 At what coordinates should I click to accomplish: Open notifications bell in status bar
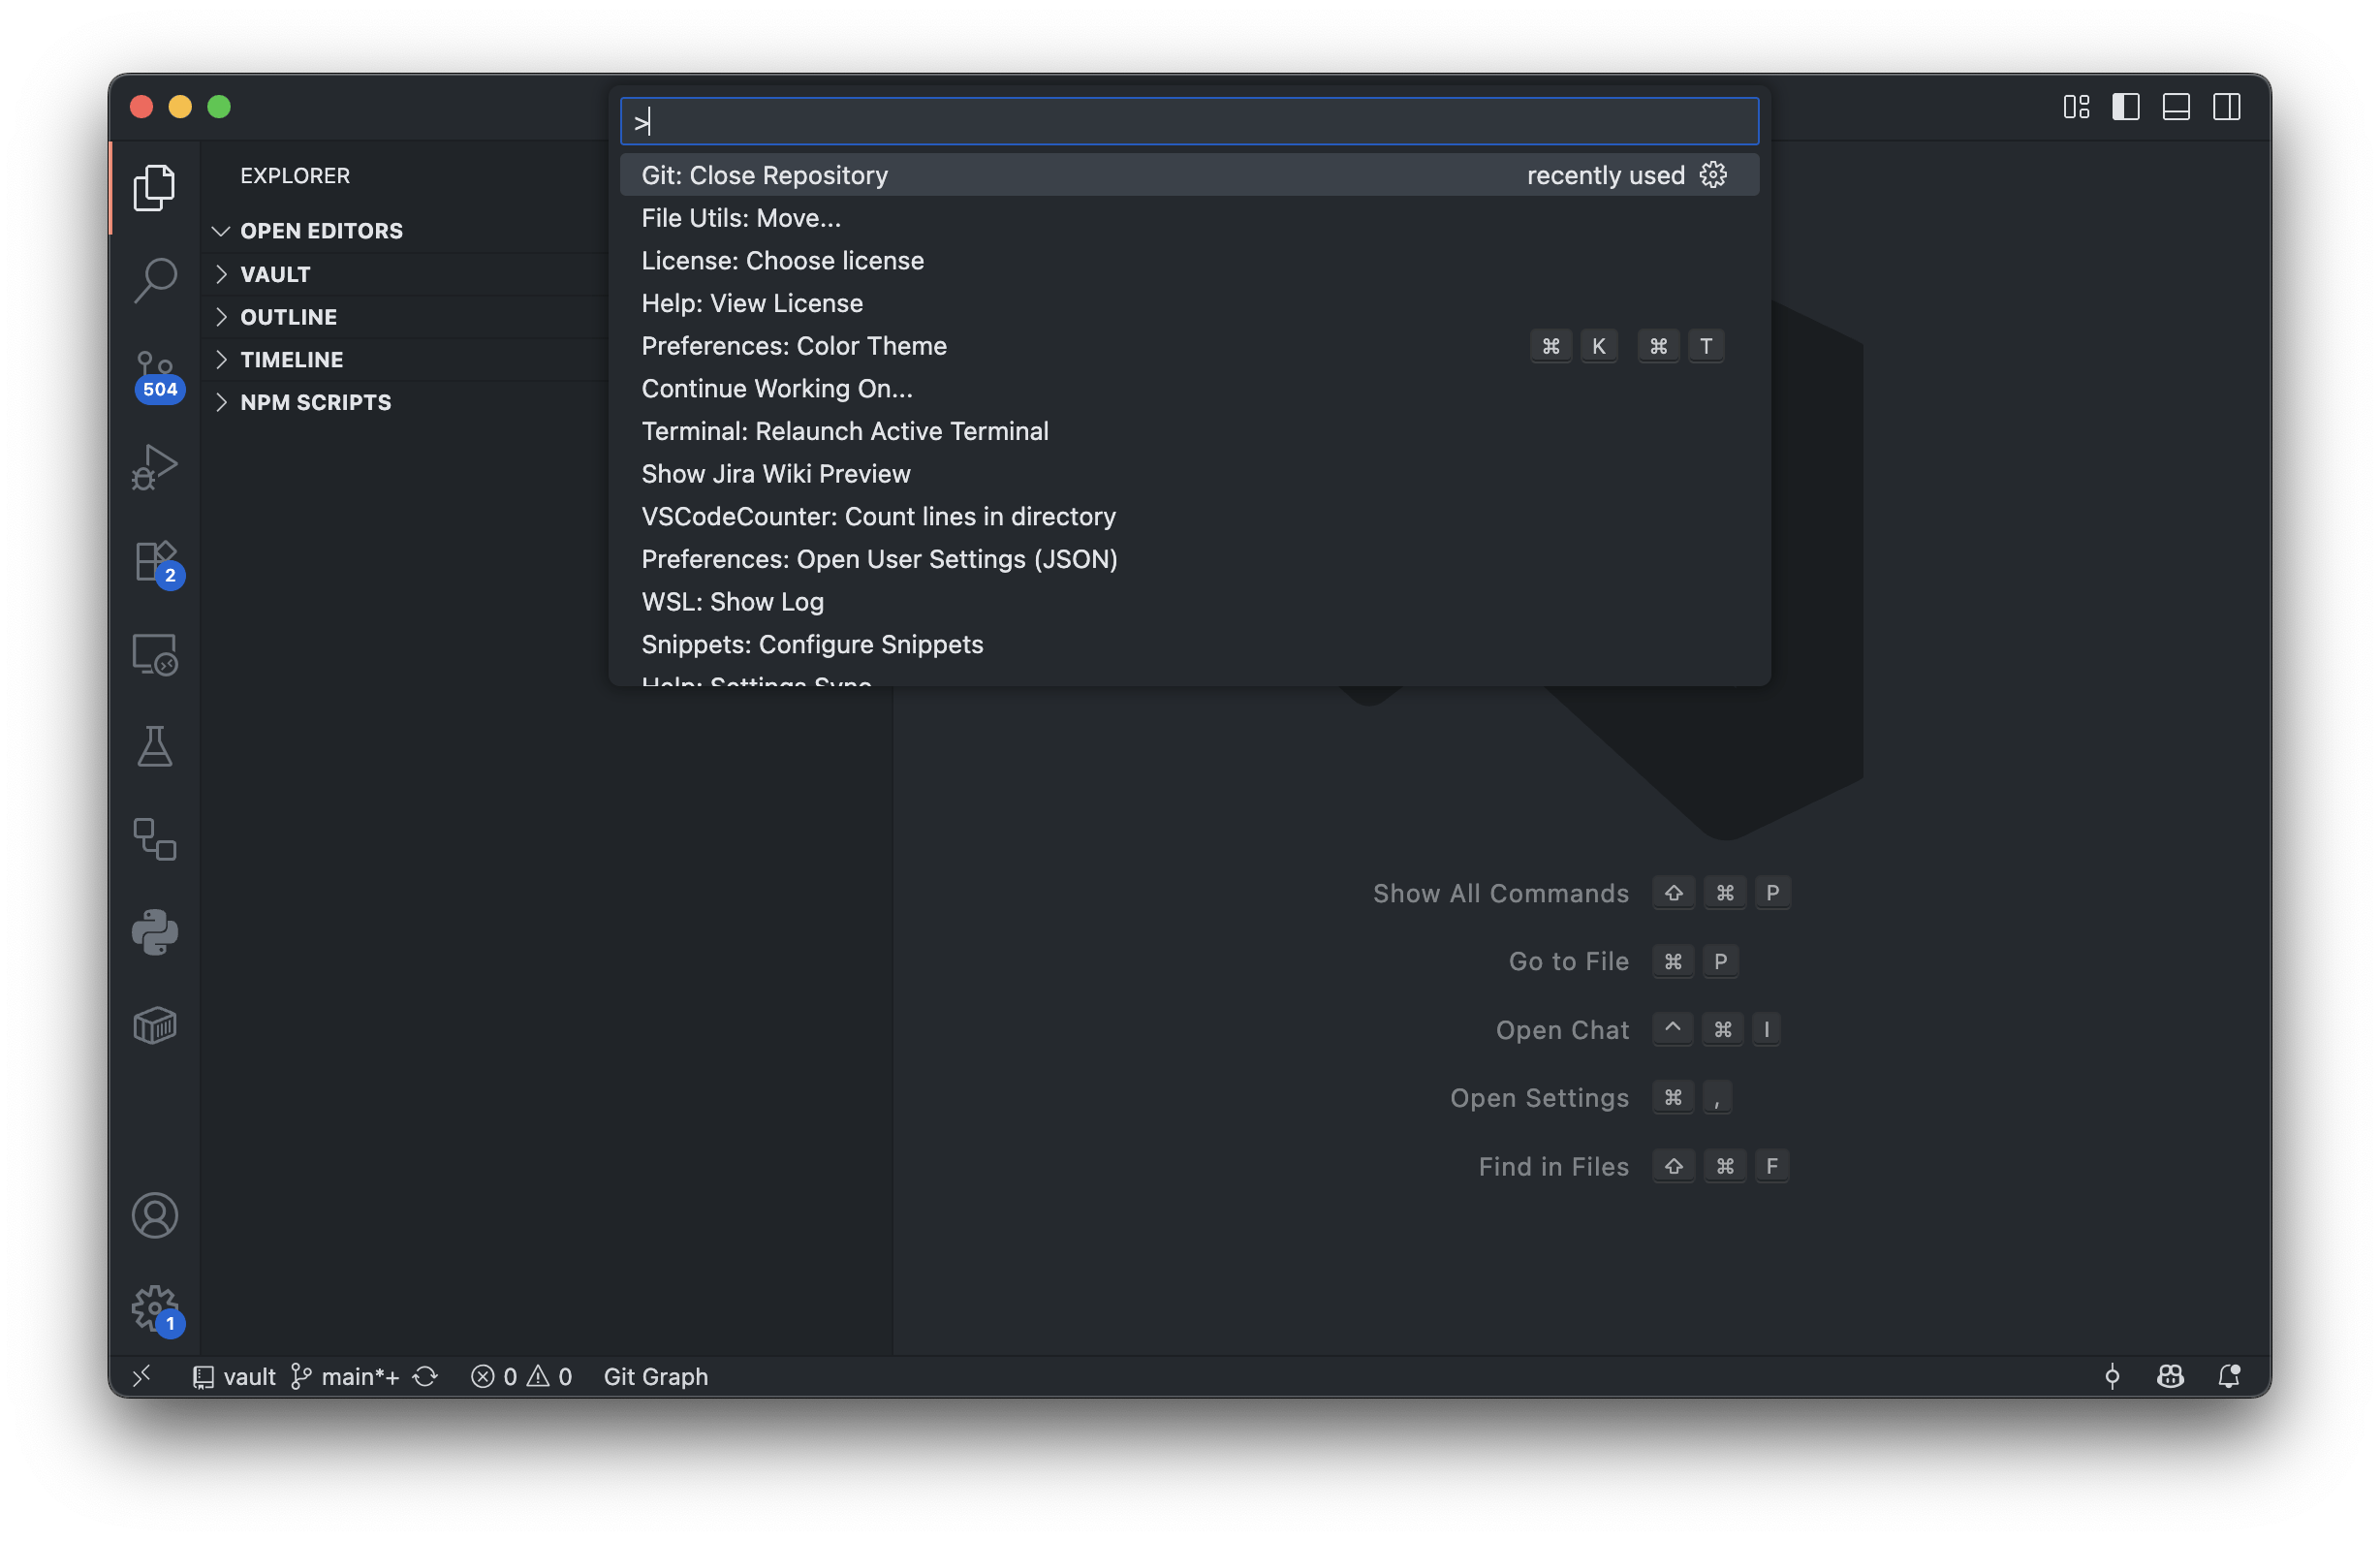(2229, 1376)
